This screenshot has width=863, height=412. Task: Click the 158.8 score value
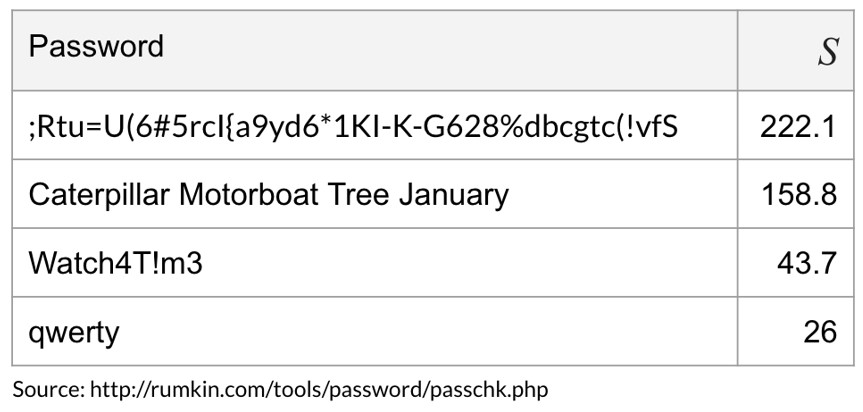(799, 194)
